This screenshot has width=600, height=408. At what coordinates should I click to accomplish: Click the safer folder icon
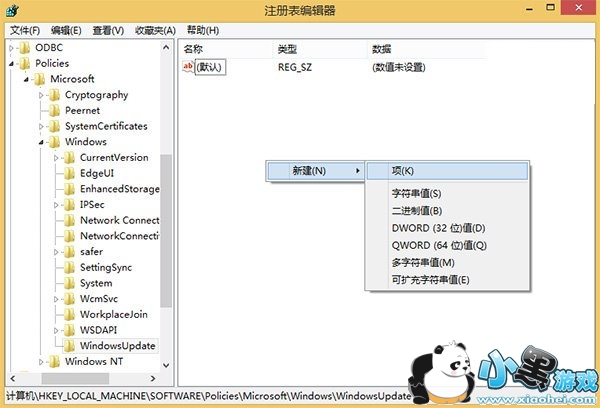[x=70, y=252]
